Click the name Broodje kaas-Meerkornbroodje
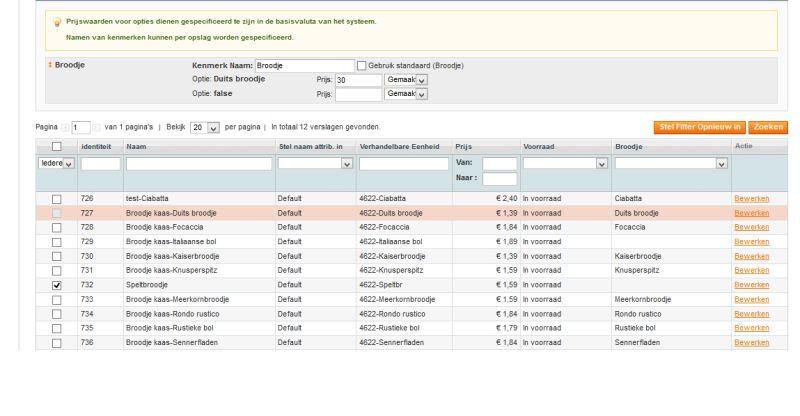Image resolution: width=800 pixels, height=416 pixels. pos(178,299)
